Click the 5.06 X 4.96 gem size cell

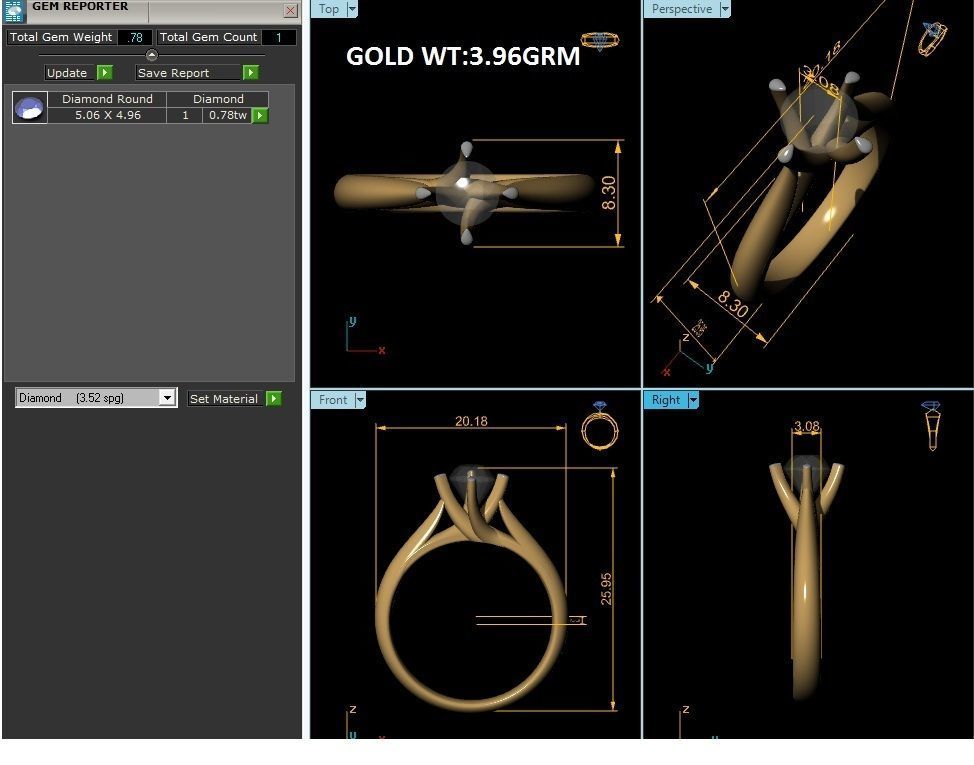(107, 115)
